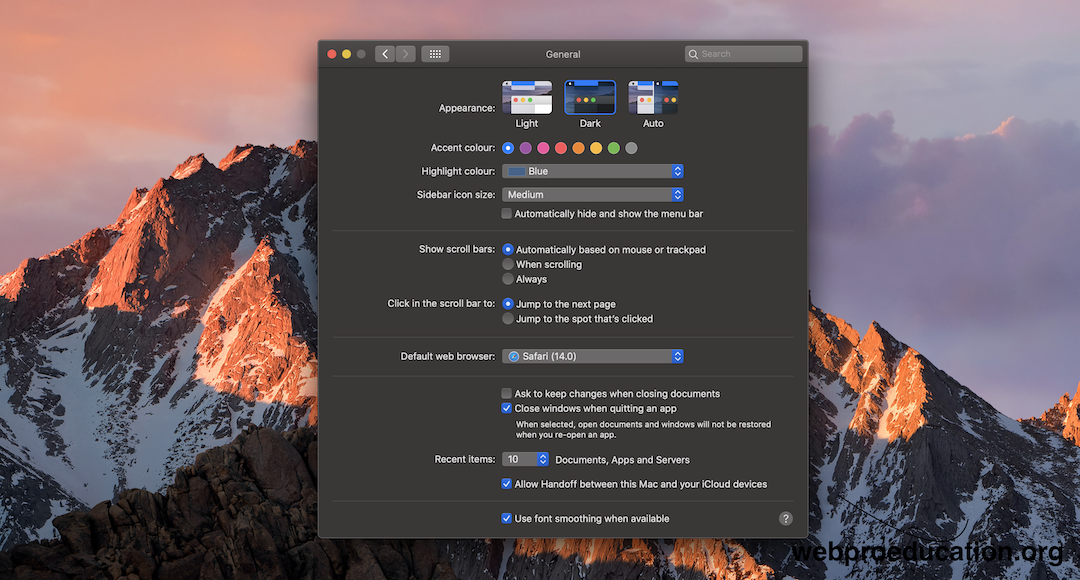
Task: Show all preferences grid icon
Action: click(435, 54)
